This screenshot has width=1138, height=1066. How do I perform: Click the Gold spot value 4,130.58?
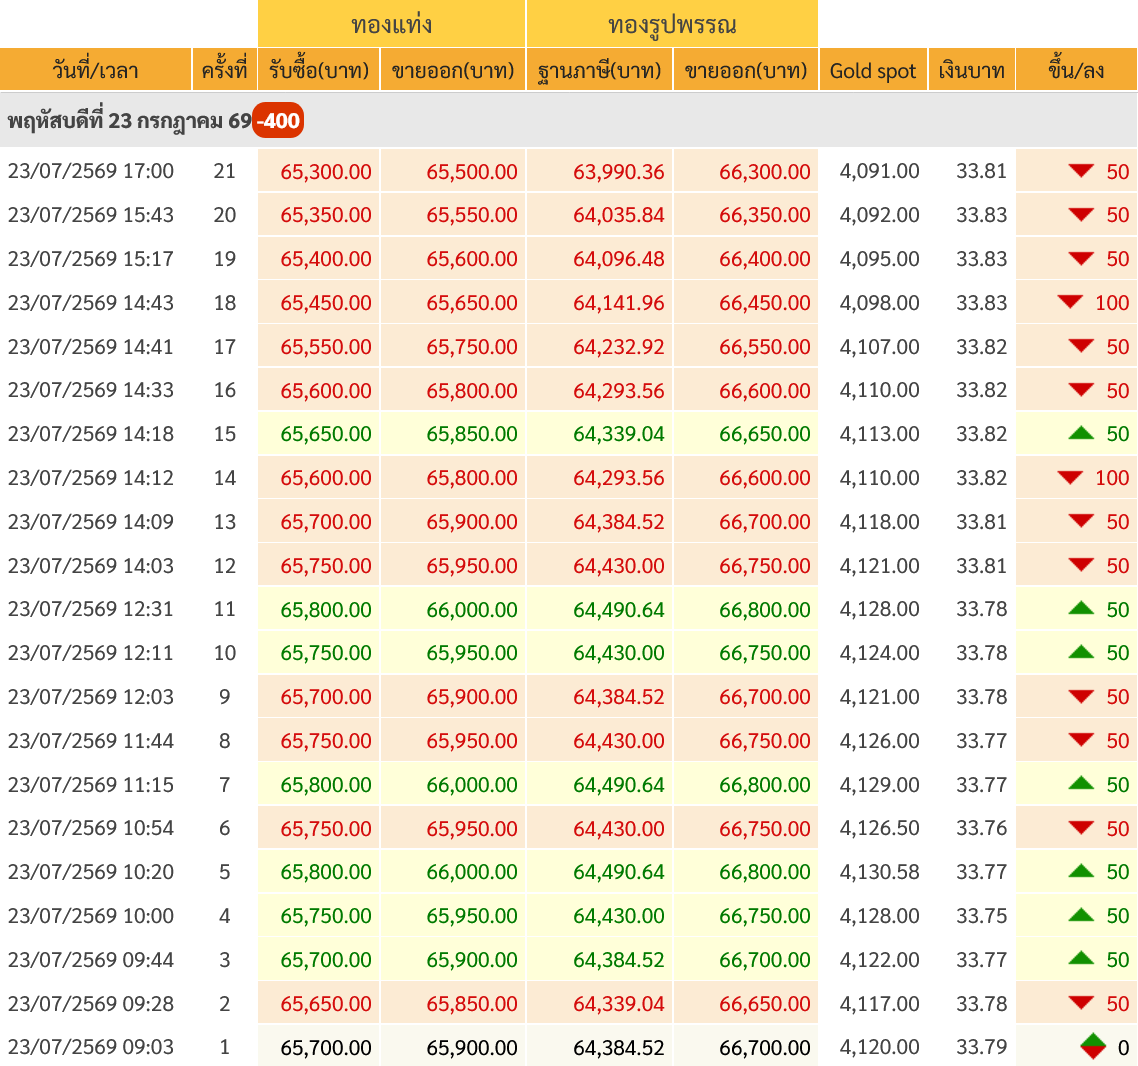point(879,872)
